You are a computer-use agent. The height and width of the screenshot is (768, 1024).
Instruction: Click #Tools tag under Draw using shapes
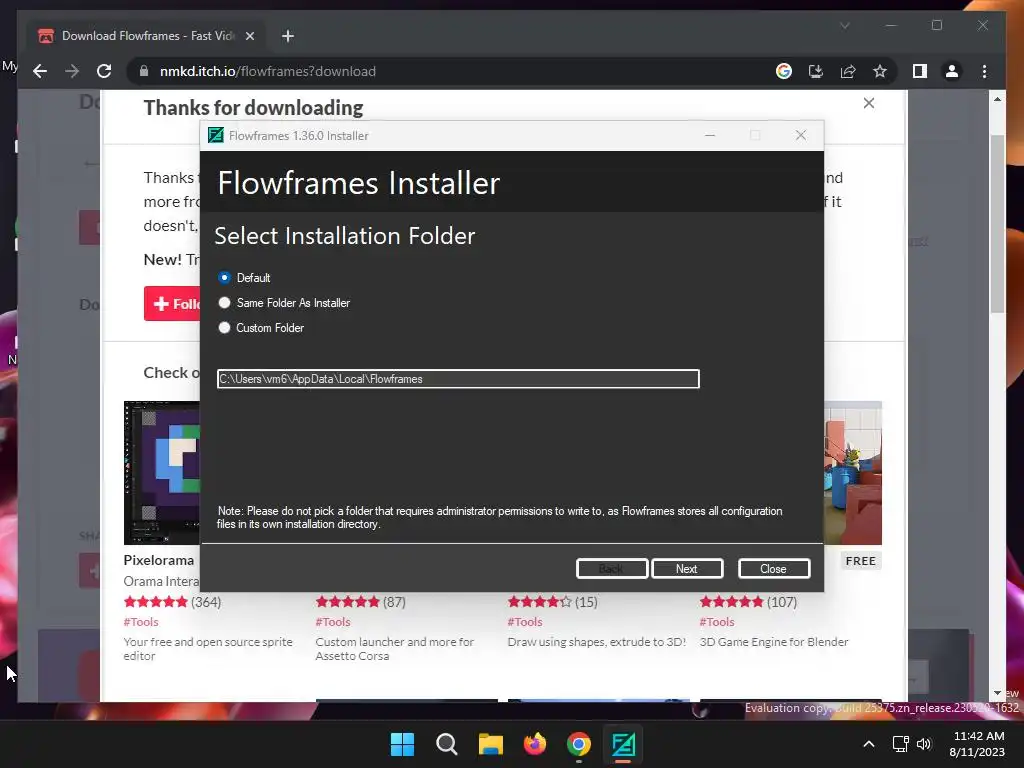click(x=525, y=622)
